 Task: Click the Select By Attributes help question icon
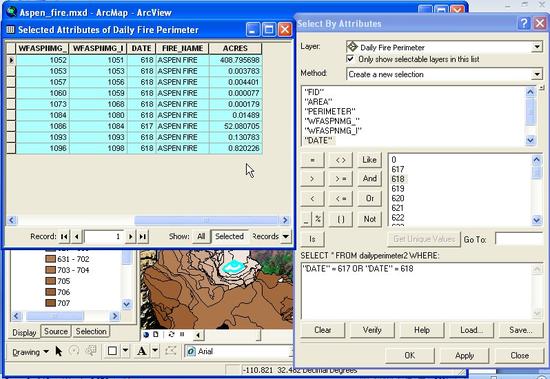point(524,24)
